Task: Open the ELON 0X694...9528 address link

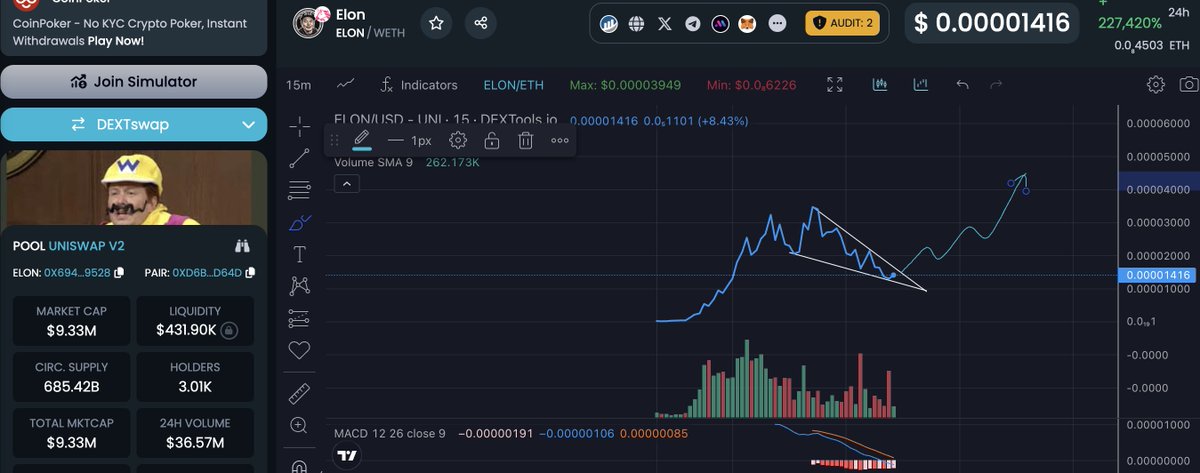Action: coord(78,272)
